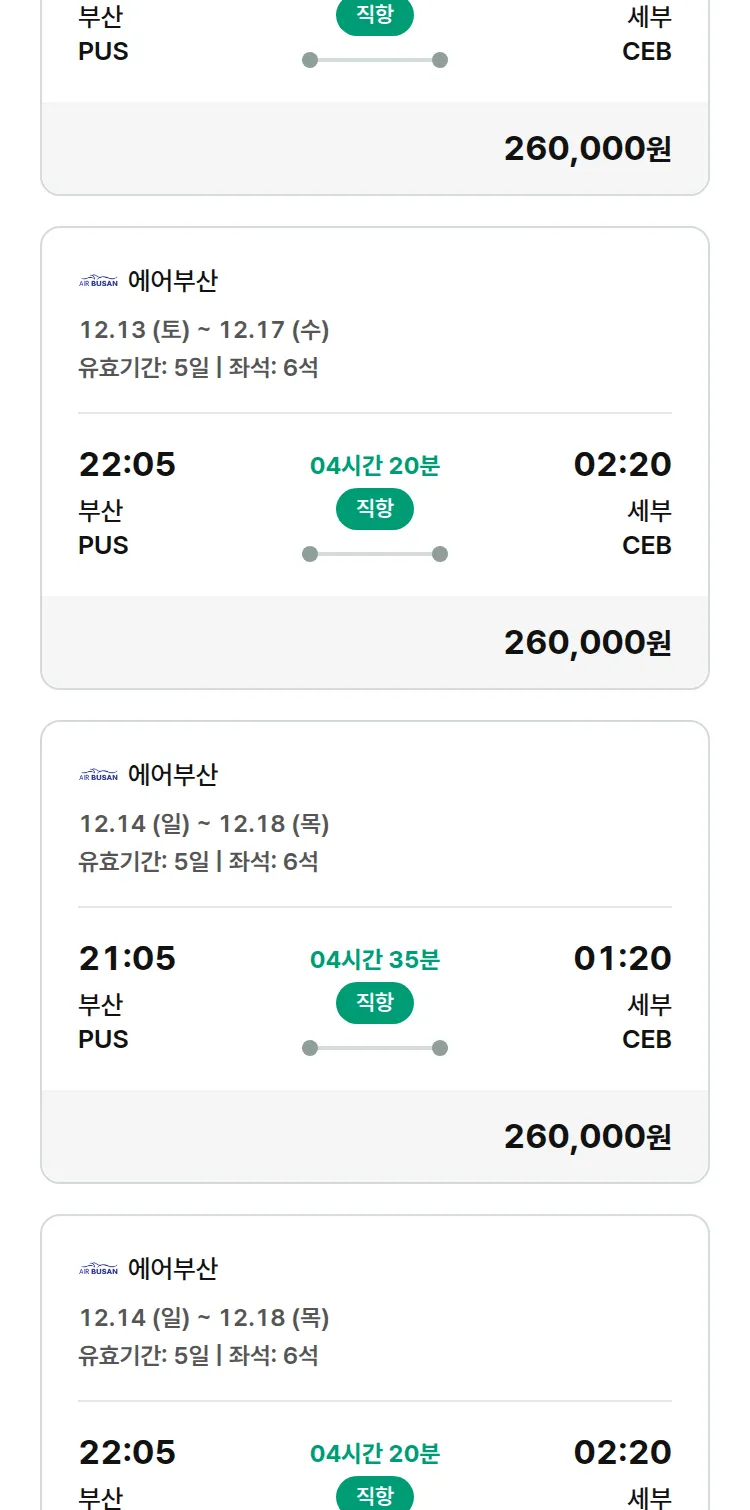Select the 260,000원 price of the 21:05 flight

[587, 1136]
